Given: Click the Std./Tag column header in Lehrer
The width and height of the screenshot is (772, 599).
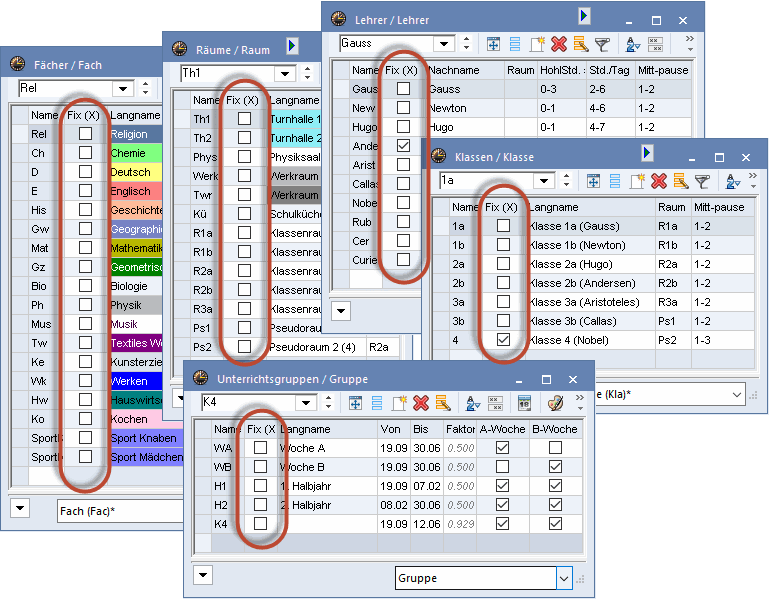Looking at the screenshot, I should 610,70.
